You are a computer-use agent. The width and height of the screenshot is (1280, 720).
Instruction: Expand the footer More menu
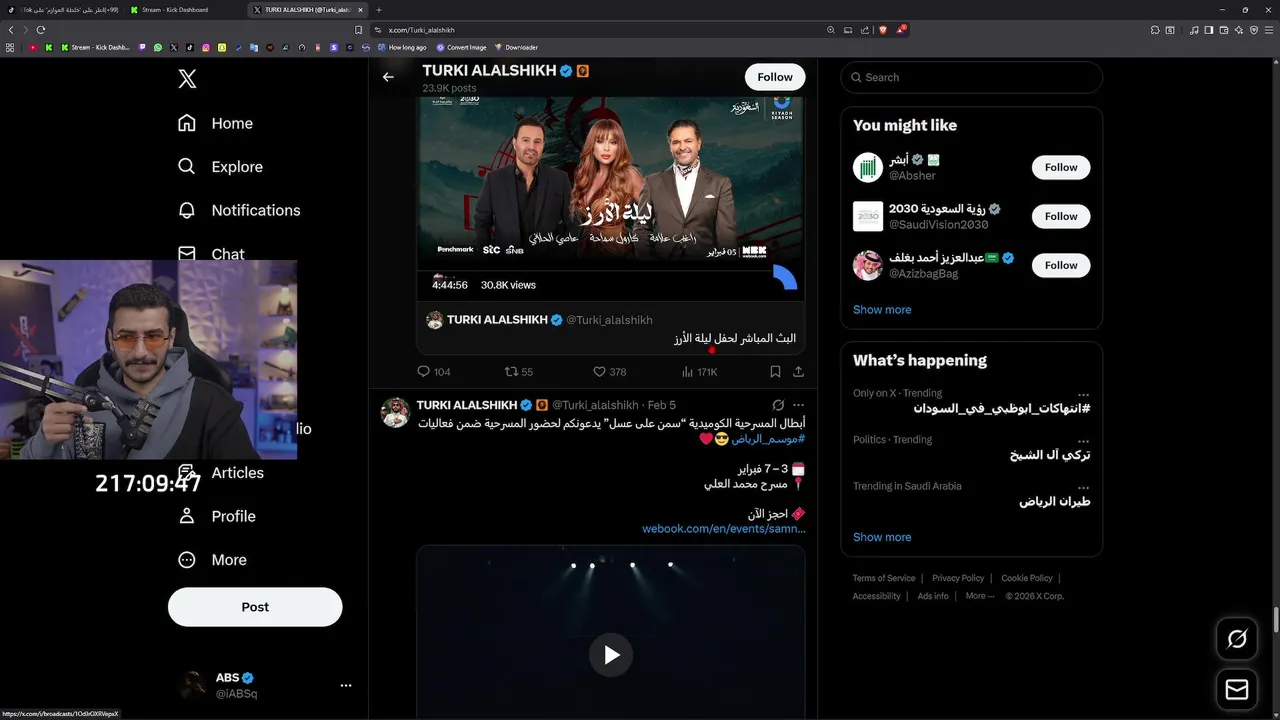[980, 596]
